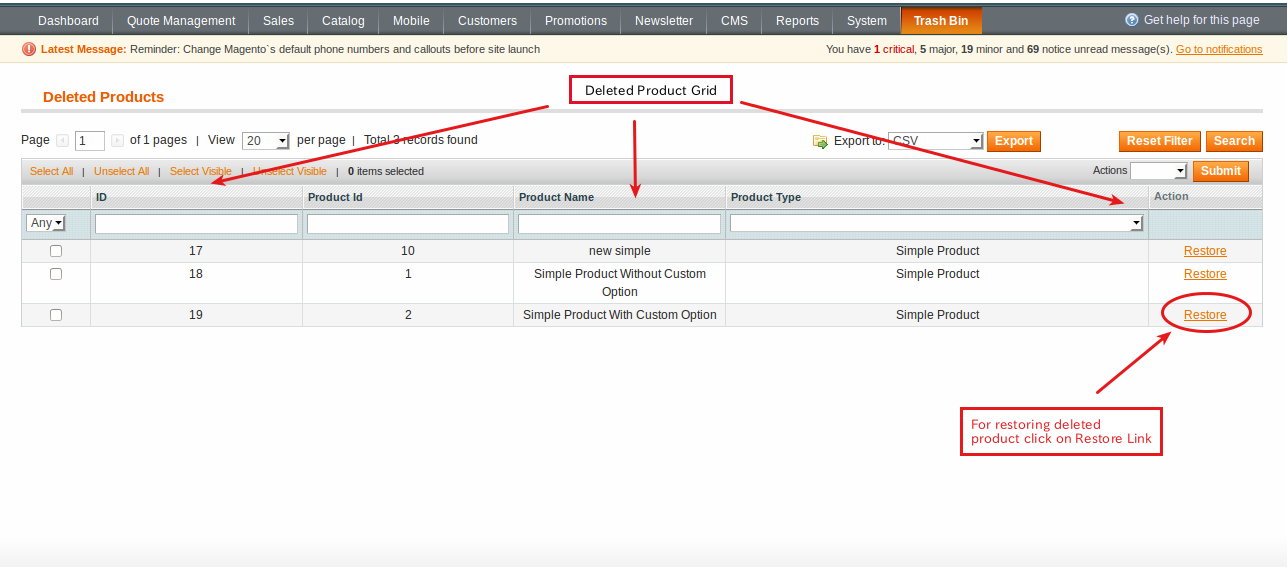Click the Latest Message alert icon

[x=28, y=49]
